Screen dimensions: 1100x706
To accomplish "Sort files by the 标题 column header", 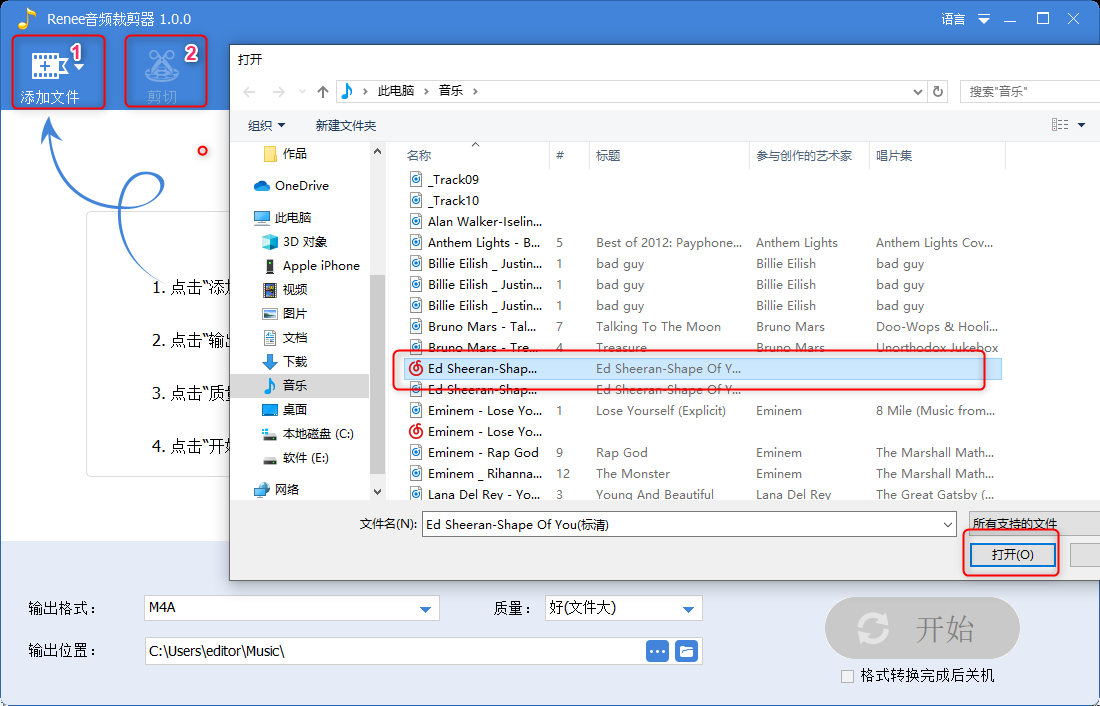I will [x=608, y=156].
